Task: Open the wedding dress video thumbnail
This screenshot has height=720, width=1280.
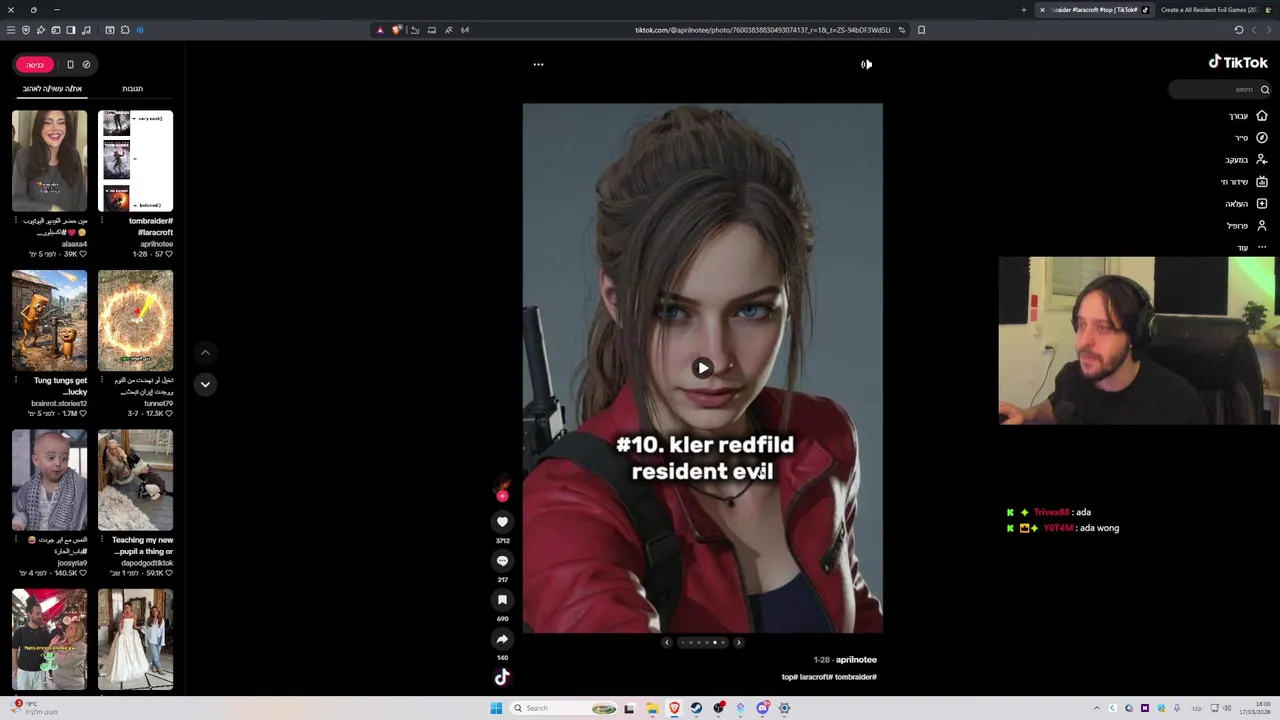Action: coord(135,640)
